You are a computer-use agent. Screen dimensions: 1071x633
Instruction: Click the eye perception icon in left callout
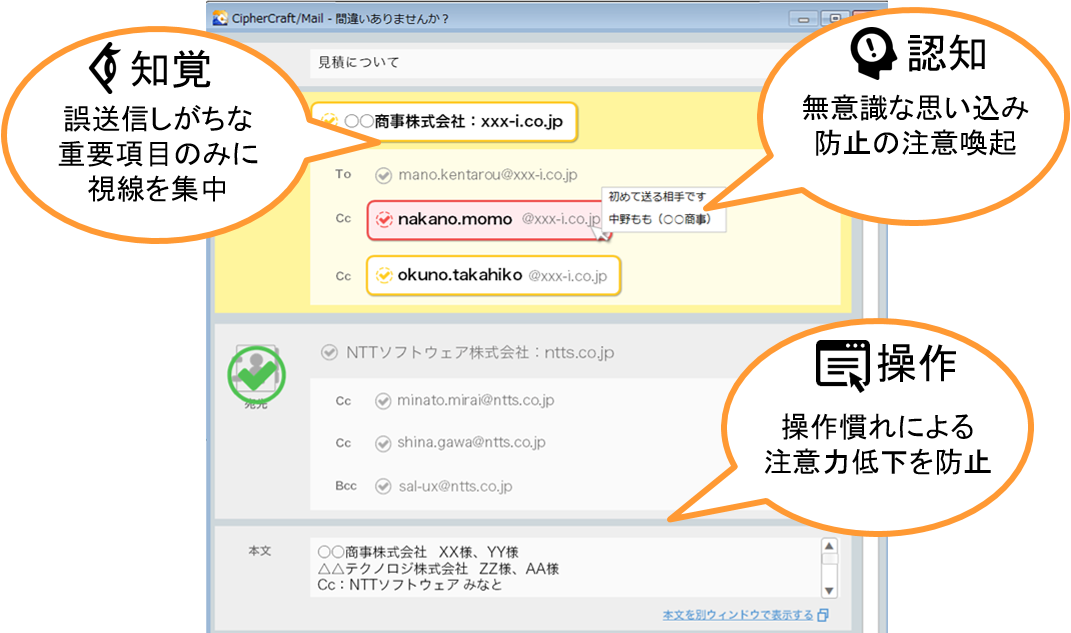[x=102, y=68]
